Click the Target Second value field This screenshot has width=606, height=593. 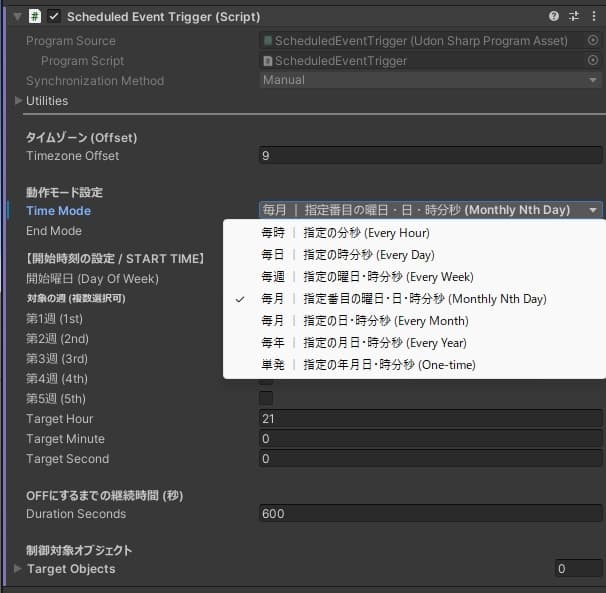(431, 459)
